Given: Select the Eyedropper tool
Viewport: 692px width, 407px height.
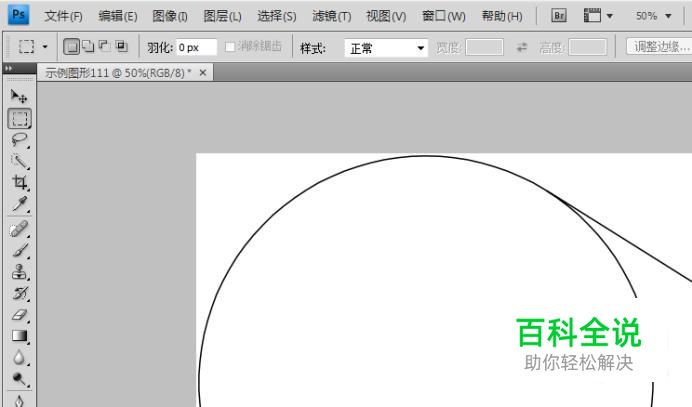Looking at the screenshot, I should pyautogui.click(x=19, y=204).
